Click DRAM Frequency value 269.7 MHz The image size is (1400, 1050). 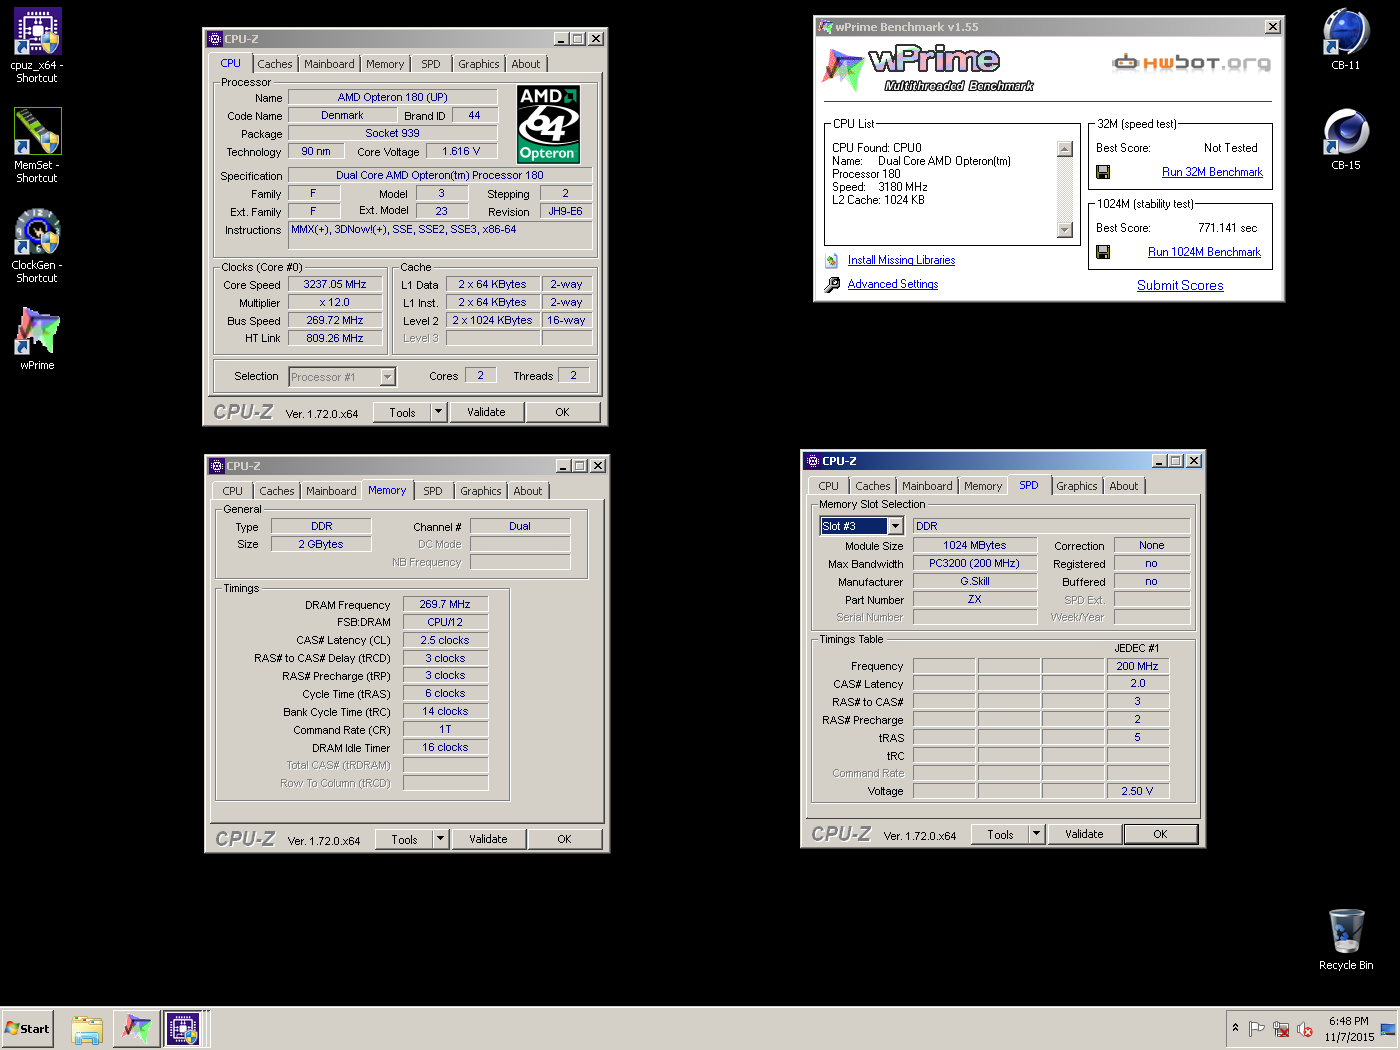(445, 604)
